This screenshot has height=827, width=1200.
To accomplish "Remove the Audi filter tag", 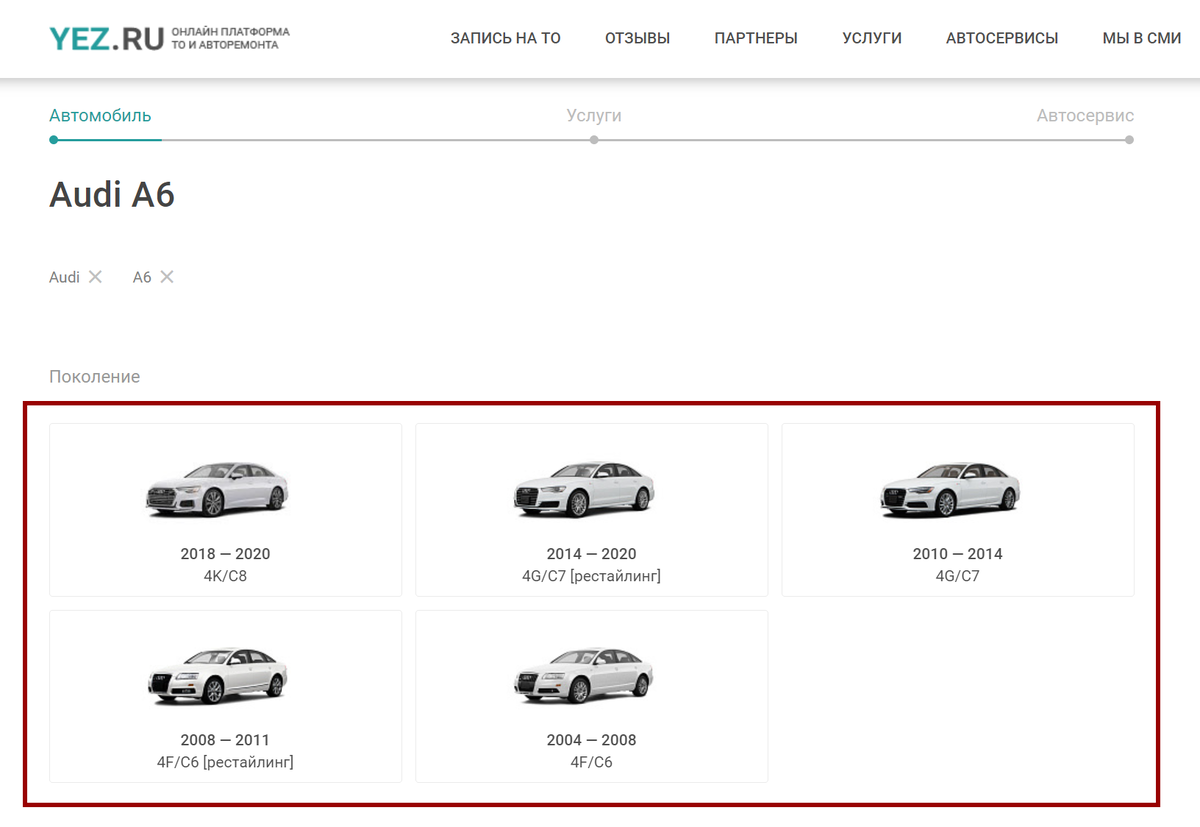I will click(x=95, y=277).
